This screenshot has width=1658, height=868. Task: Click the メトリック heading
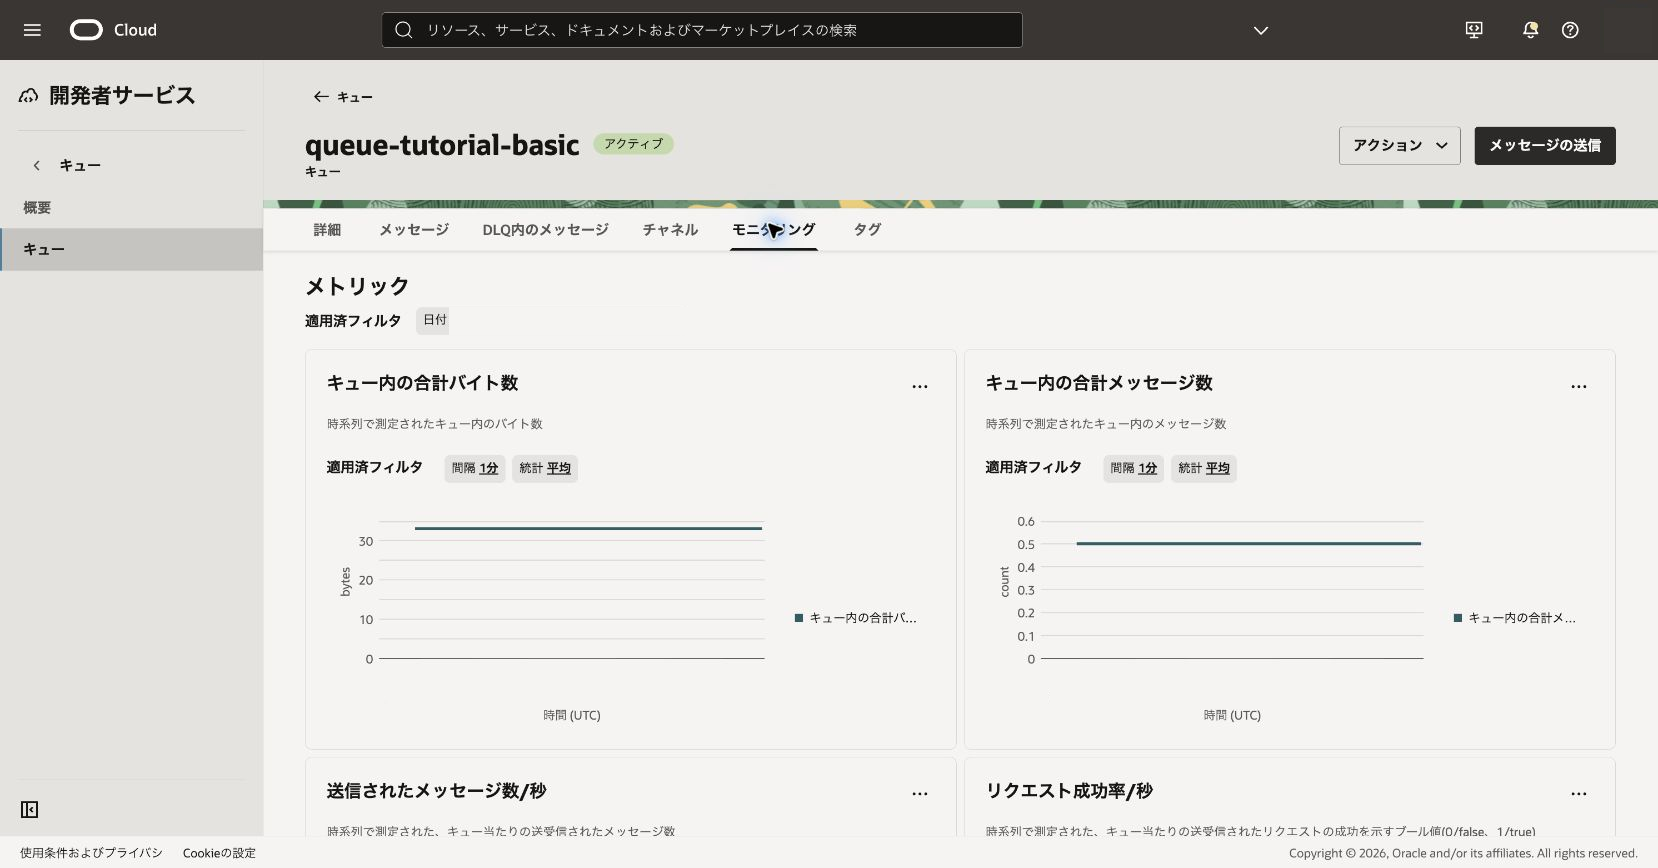(357, 286)
